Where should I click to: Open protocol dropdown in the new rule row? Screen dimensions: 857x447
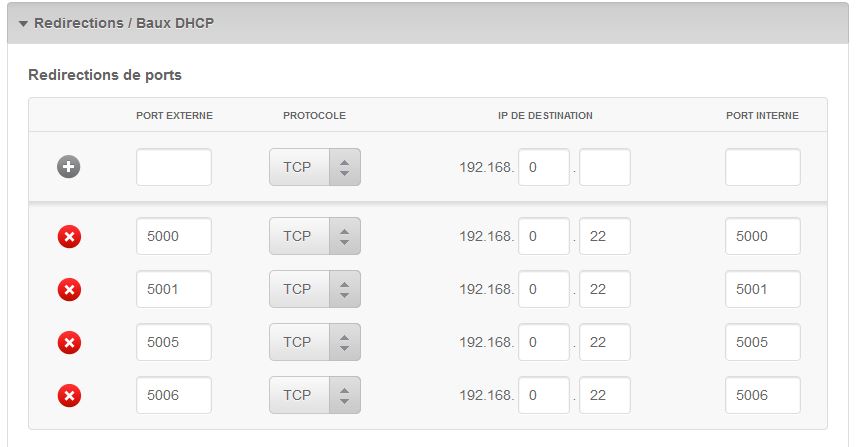click(x=314, y=167)
